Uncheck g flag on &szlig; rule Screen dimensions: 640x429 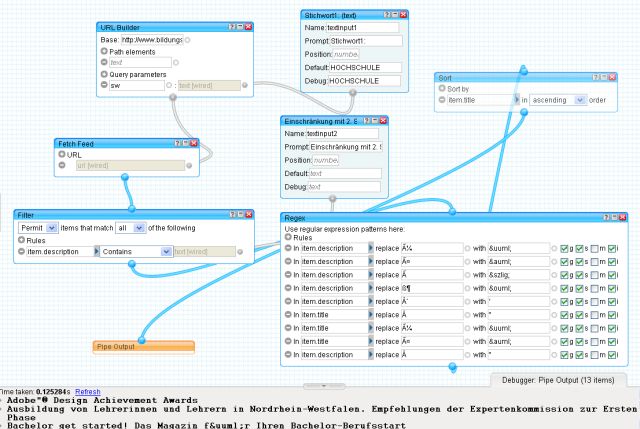(564, 275)
